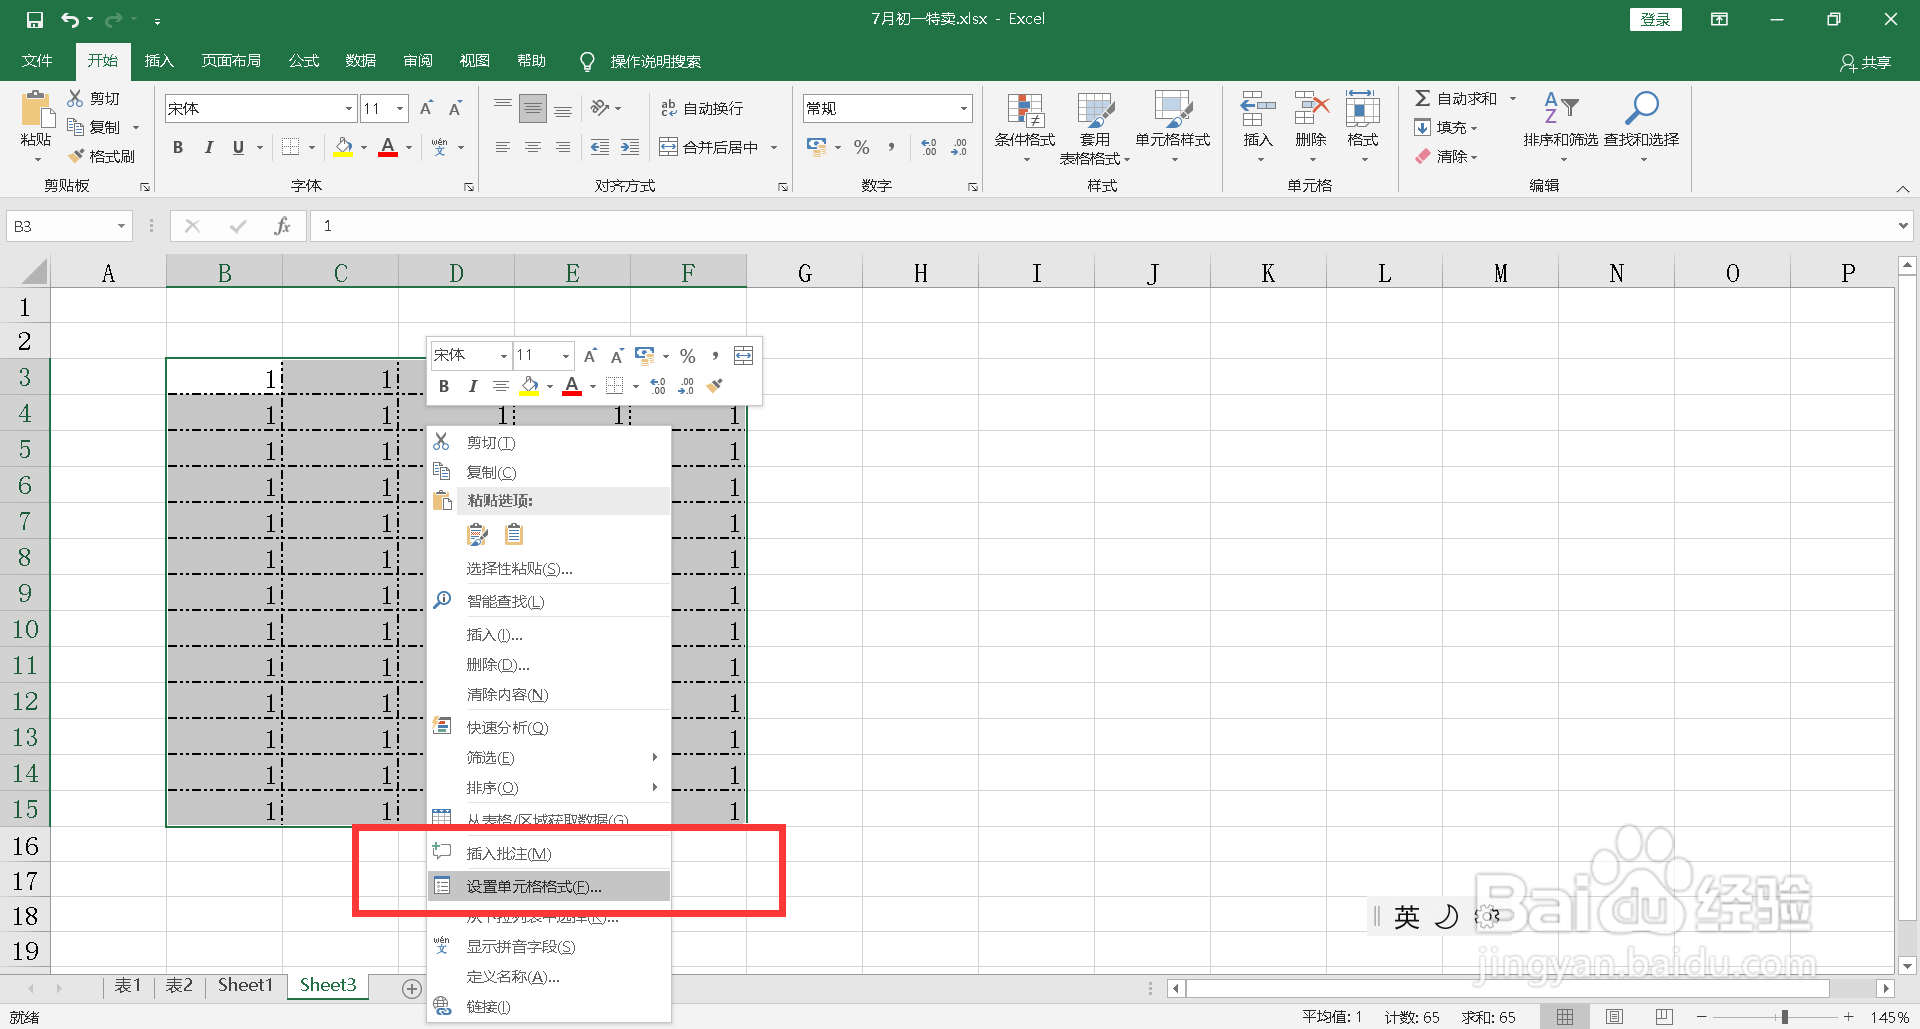1920x1029 pixels.
Task: Click the font color swatch in ribbon
Action: (x=388, y=147)
